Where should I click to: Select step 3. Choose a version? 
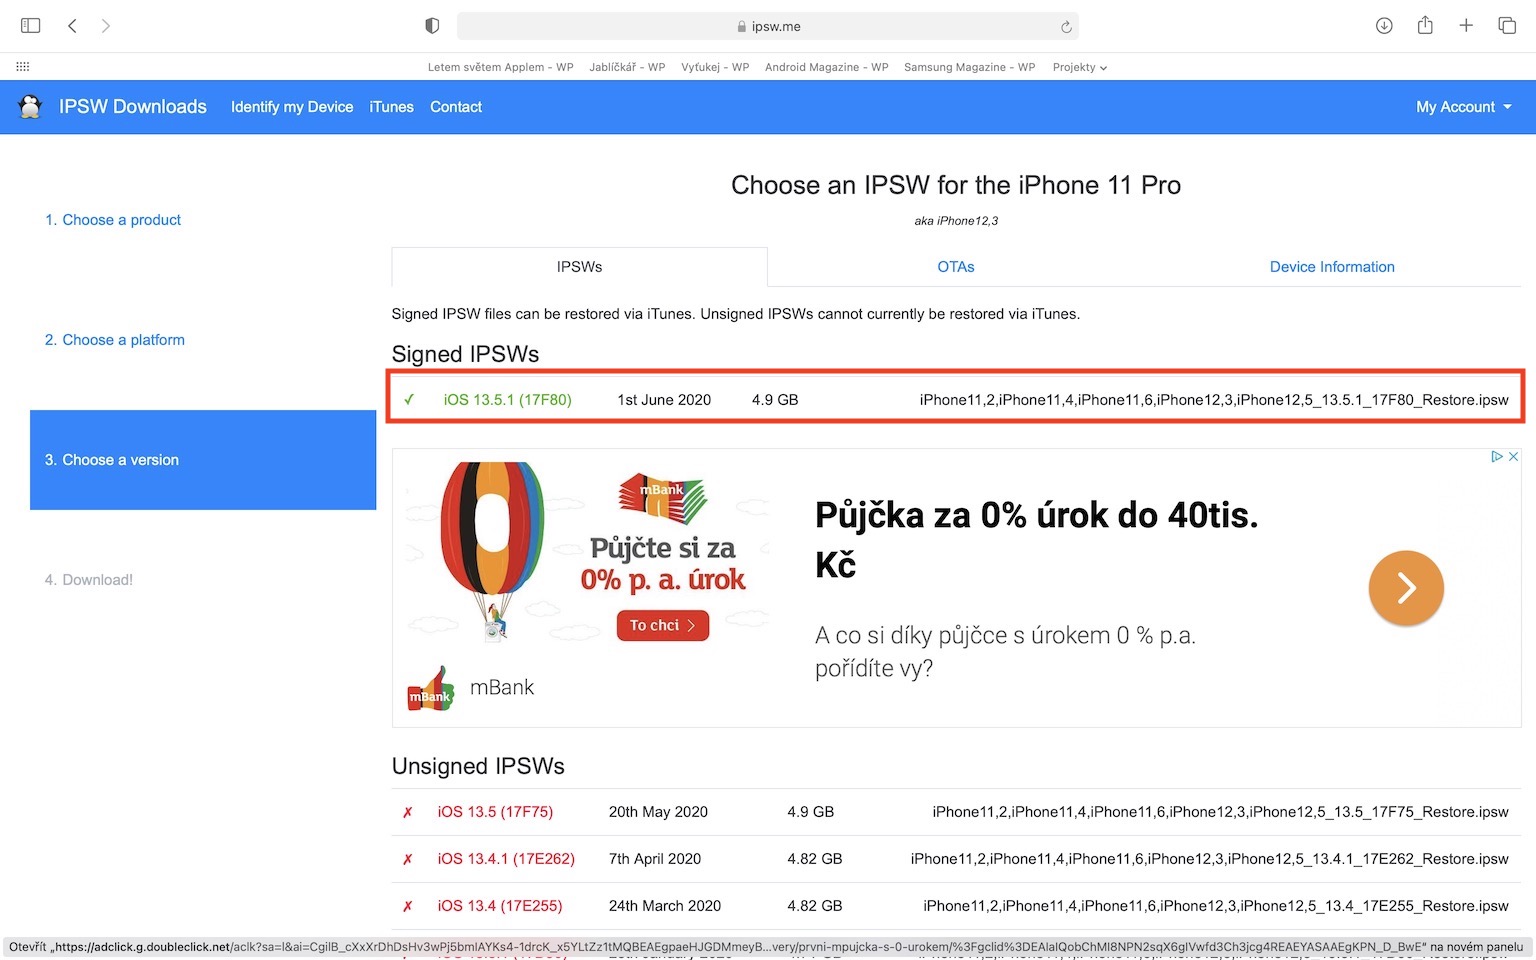click(x=203, y=460)
